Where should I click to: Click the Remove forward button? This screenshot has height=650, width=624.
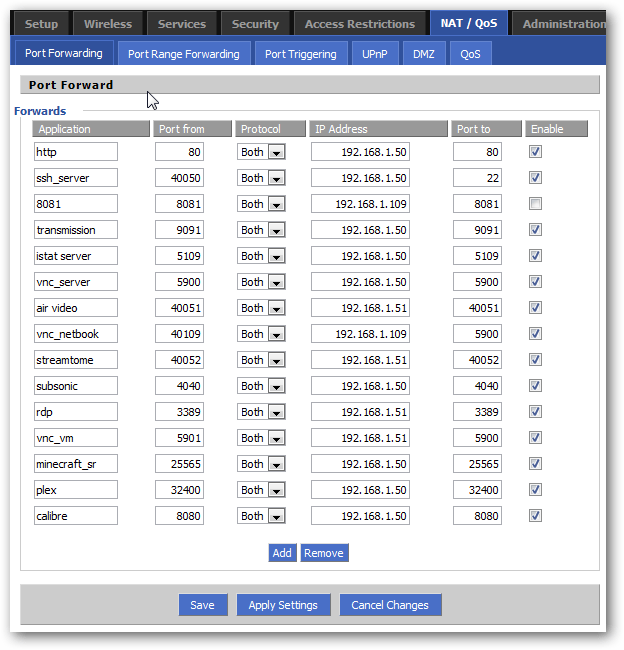pyautogui.click(x=324, y=553)
